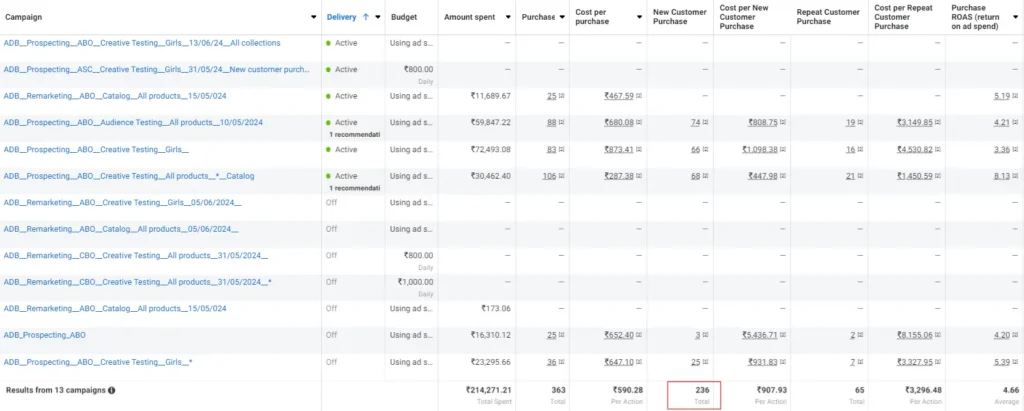Click attribution icon beside 74 new customer purchases
Screen dimensions: 1024x411
point(706,123)
